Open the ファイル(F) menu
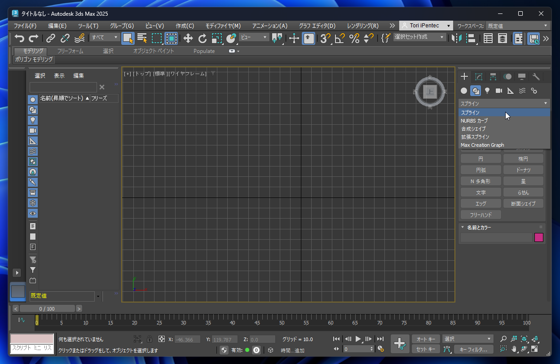Viewport: 560px width, 364px height. [x=25, y=26]
